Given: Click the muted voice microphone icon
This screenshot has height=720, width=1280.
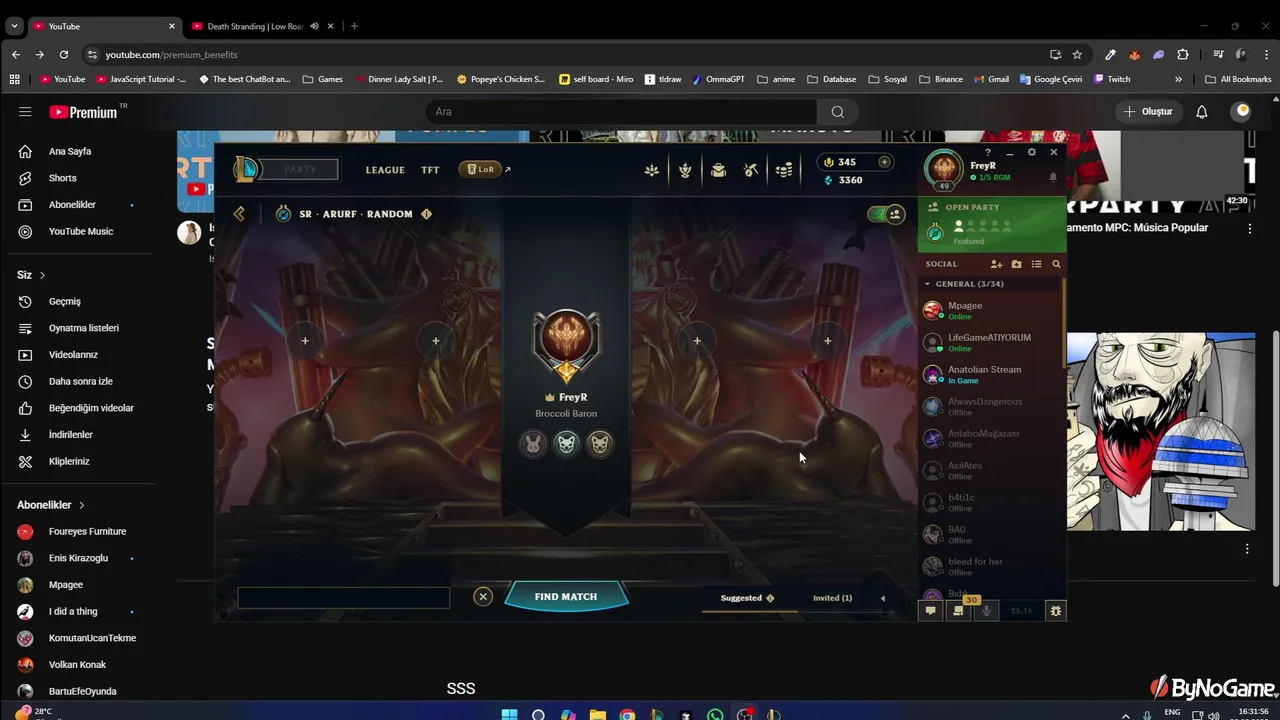Looking at the screenshot, I should click(x=987, y=610).
